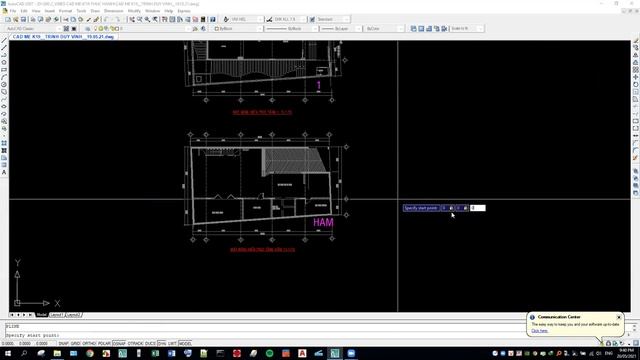The width and height of the screenshot is (640, 360).
Task: Click the Erase tool in Modify toolbar
Action: point(636,40)
